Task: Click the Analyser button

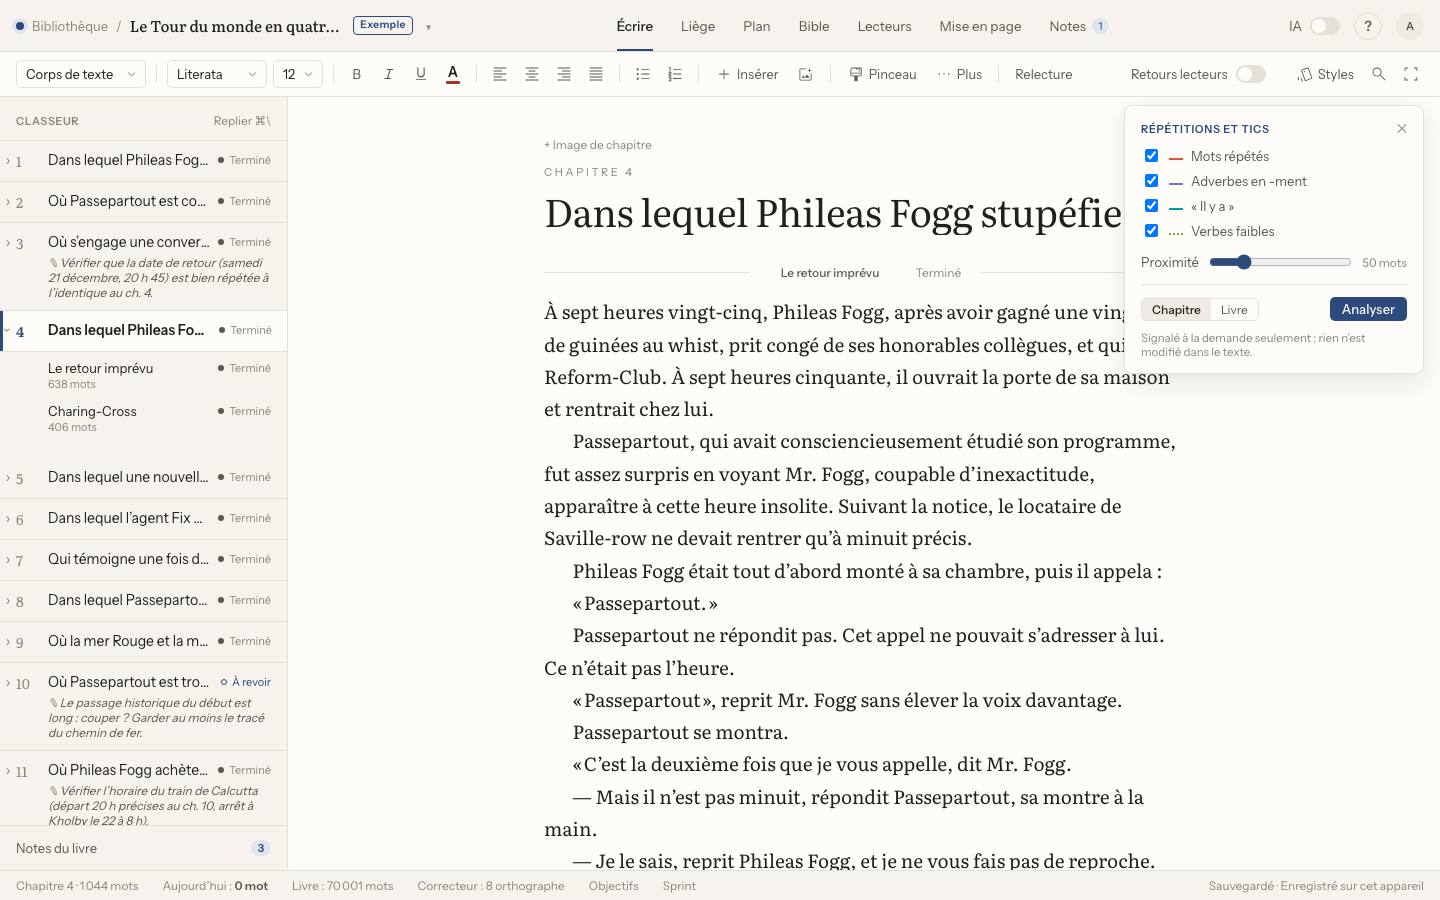Action: coord(1368,309)
